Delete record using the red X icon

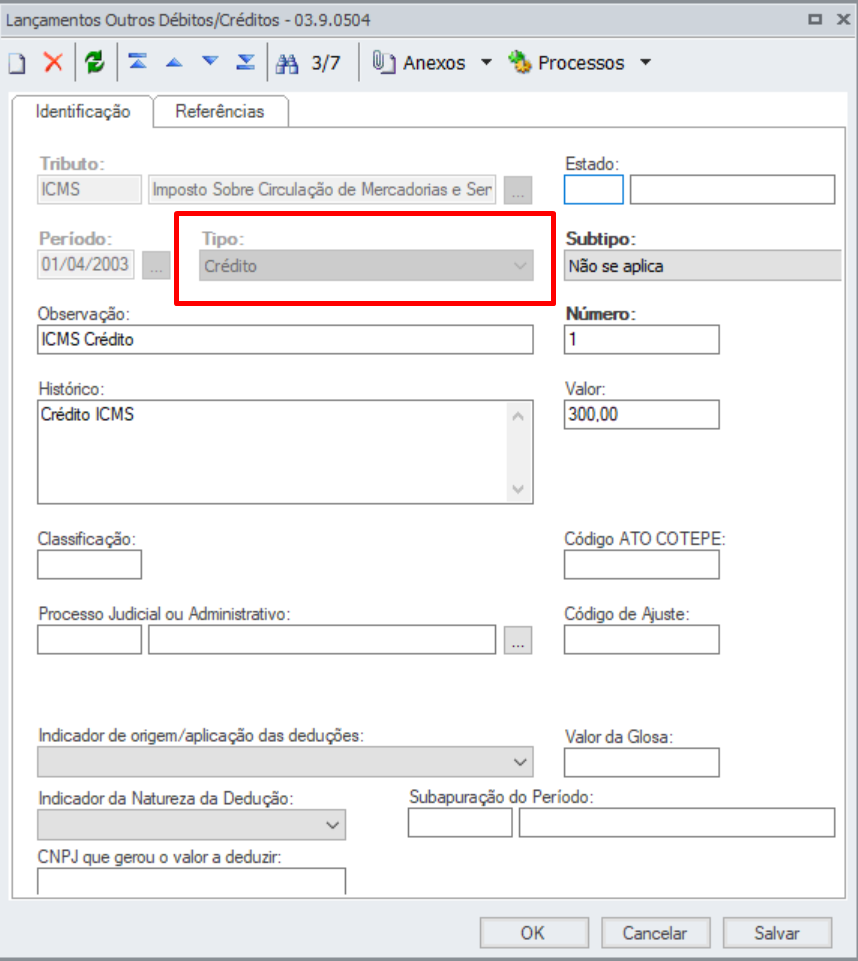pos(53,63)
